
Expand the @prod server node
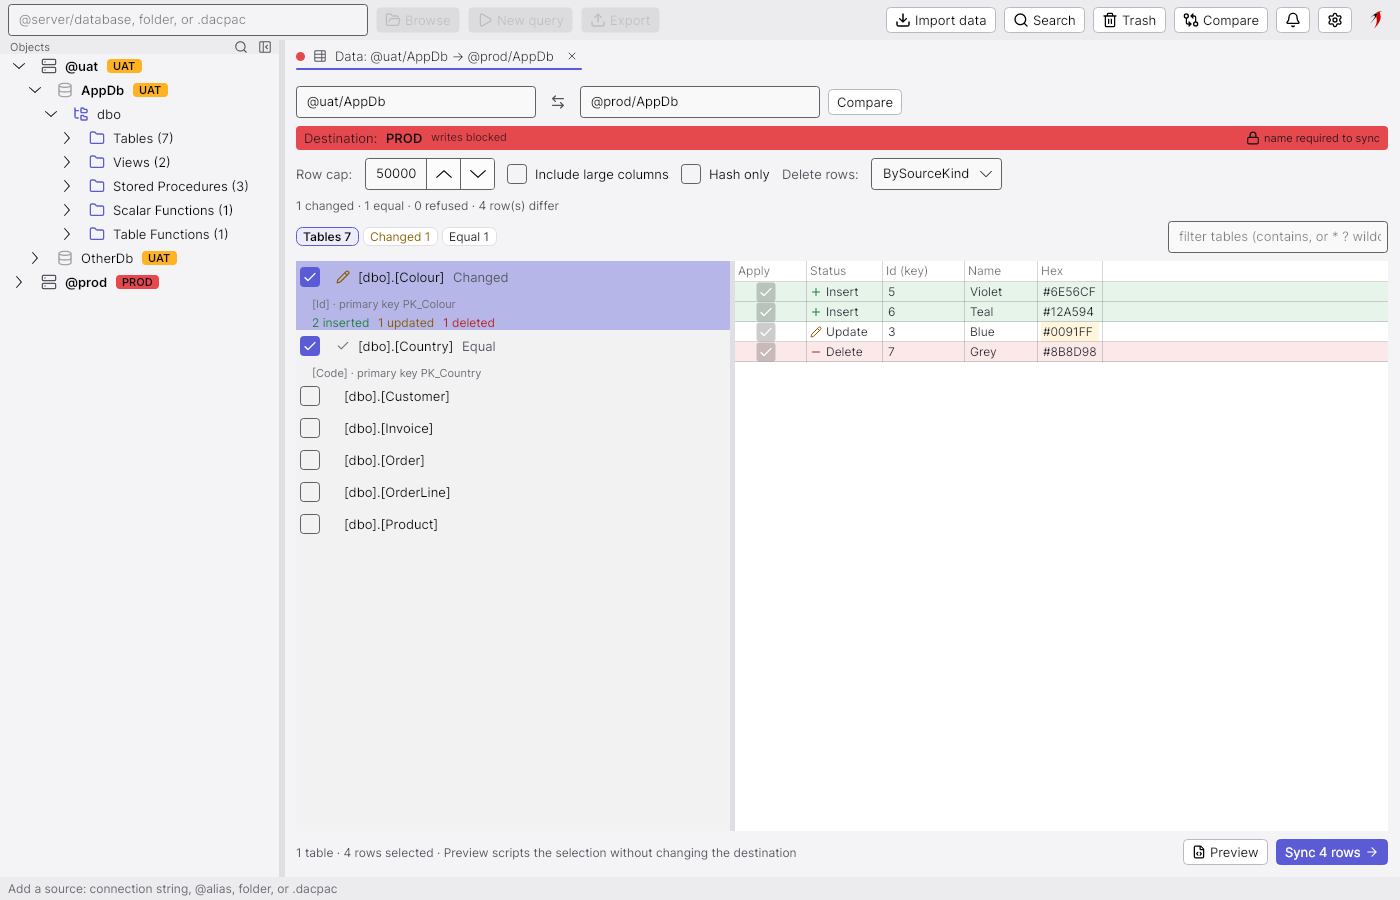19,282
